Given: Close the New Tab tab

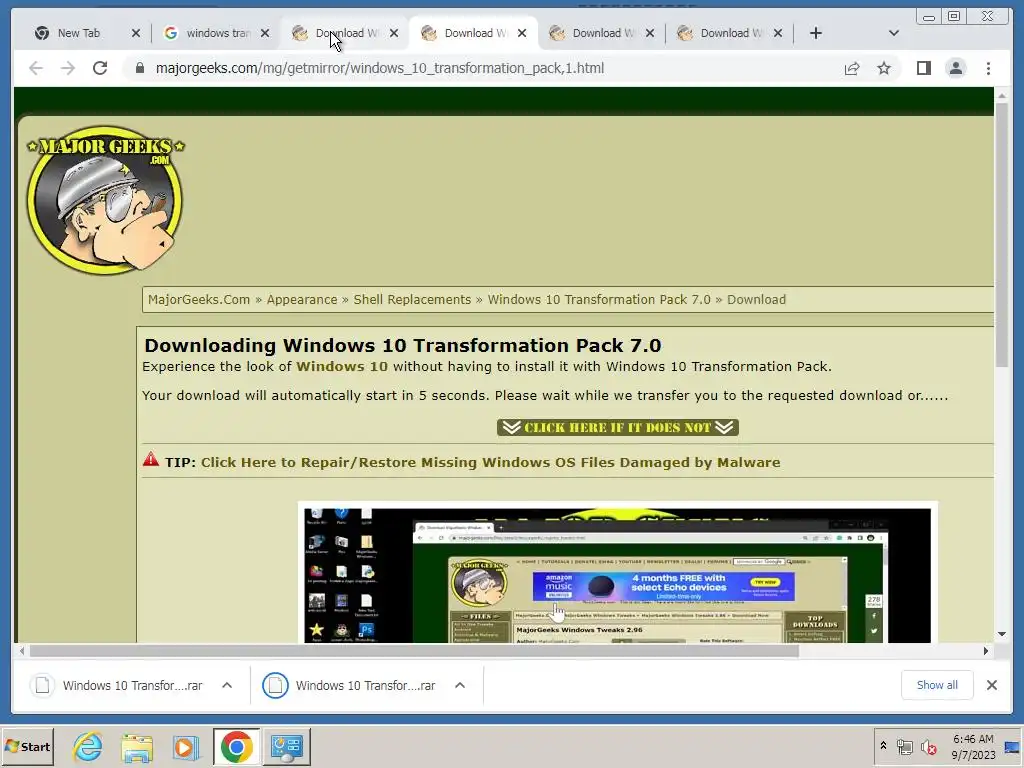Looking at the screenshot, I should coord(136,33).
